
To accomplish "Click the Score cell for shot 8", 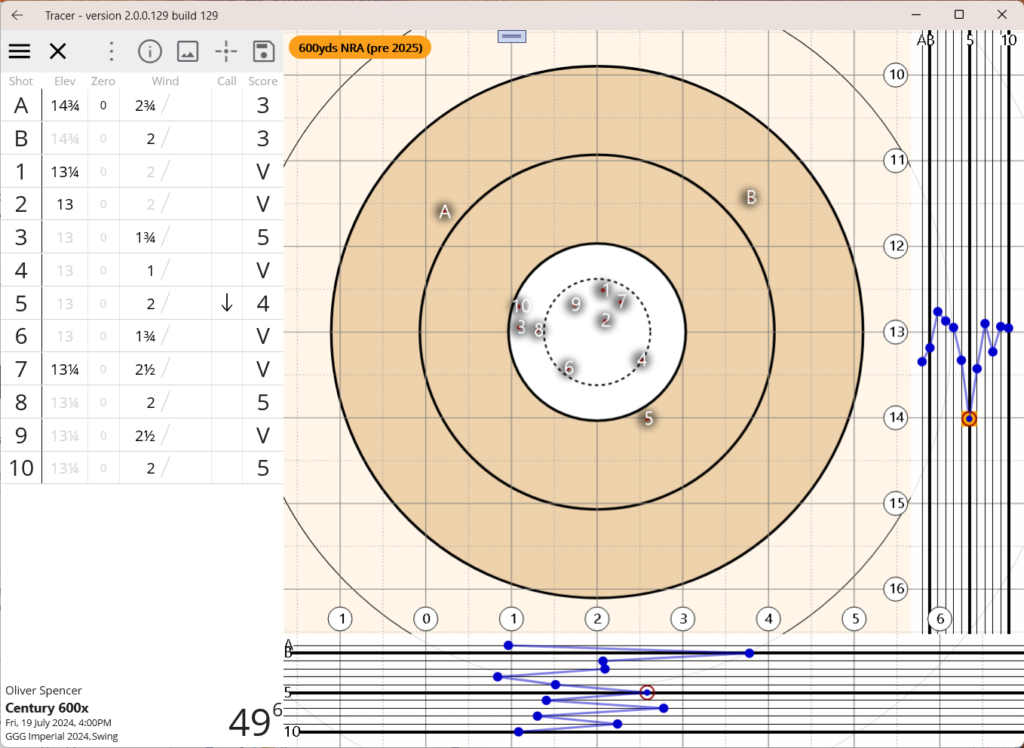I will pos(262,403).
